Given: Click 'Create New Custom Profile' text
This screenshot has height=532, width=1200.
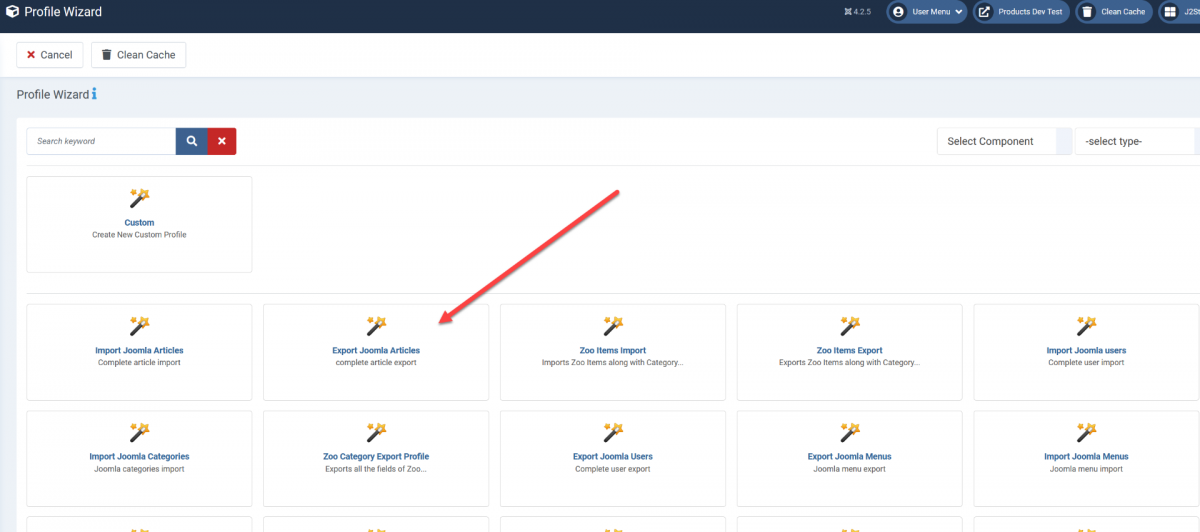Looking at the screenshot, I should (x=139, y=235).
